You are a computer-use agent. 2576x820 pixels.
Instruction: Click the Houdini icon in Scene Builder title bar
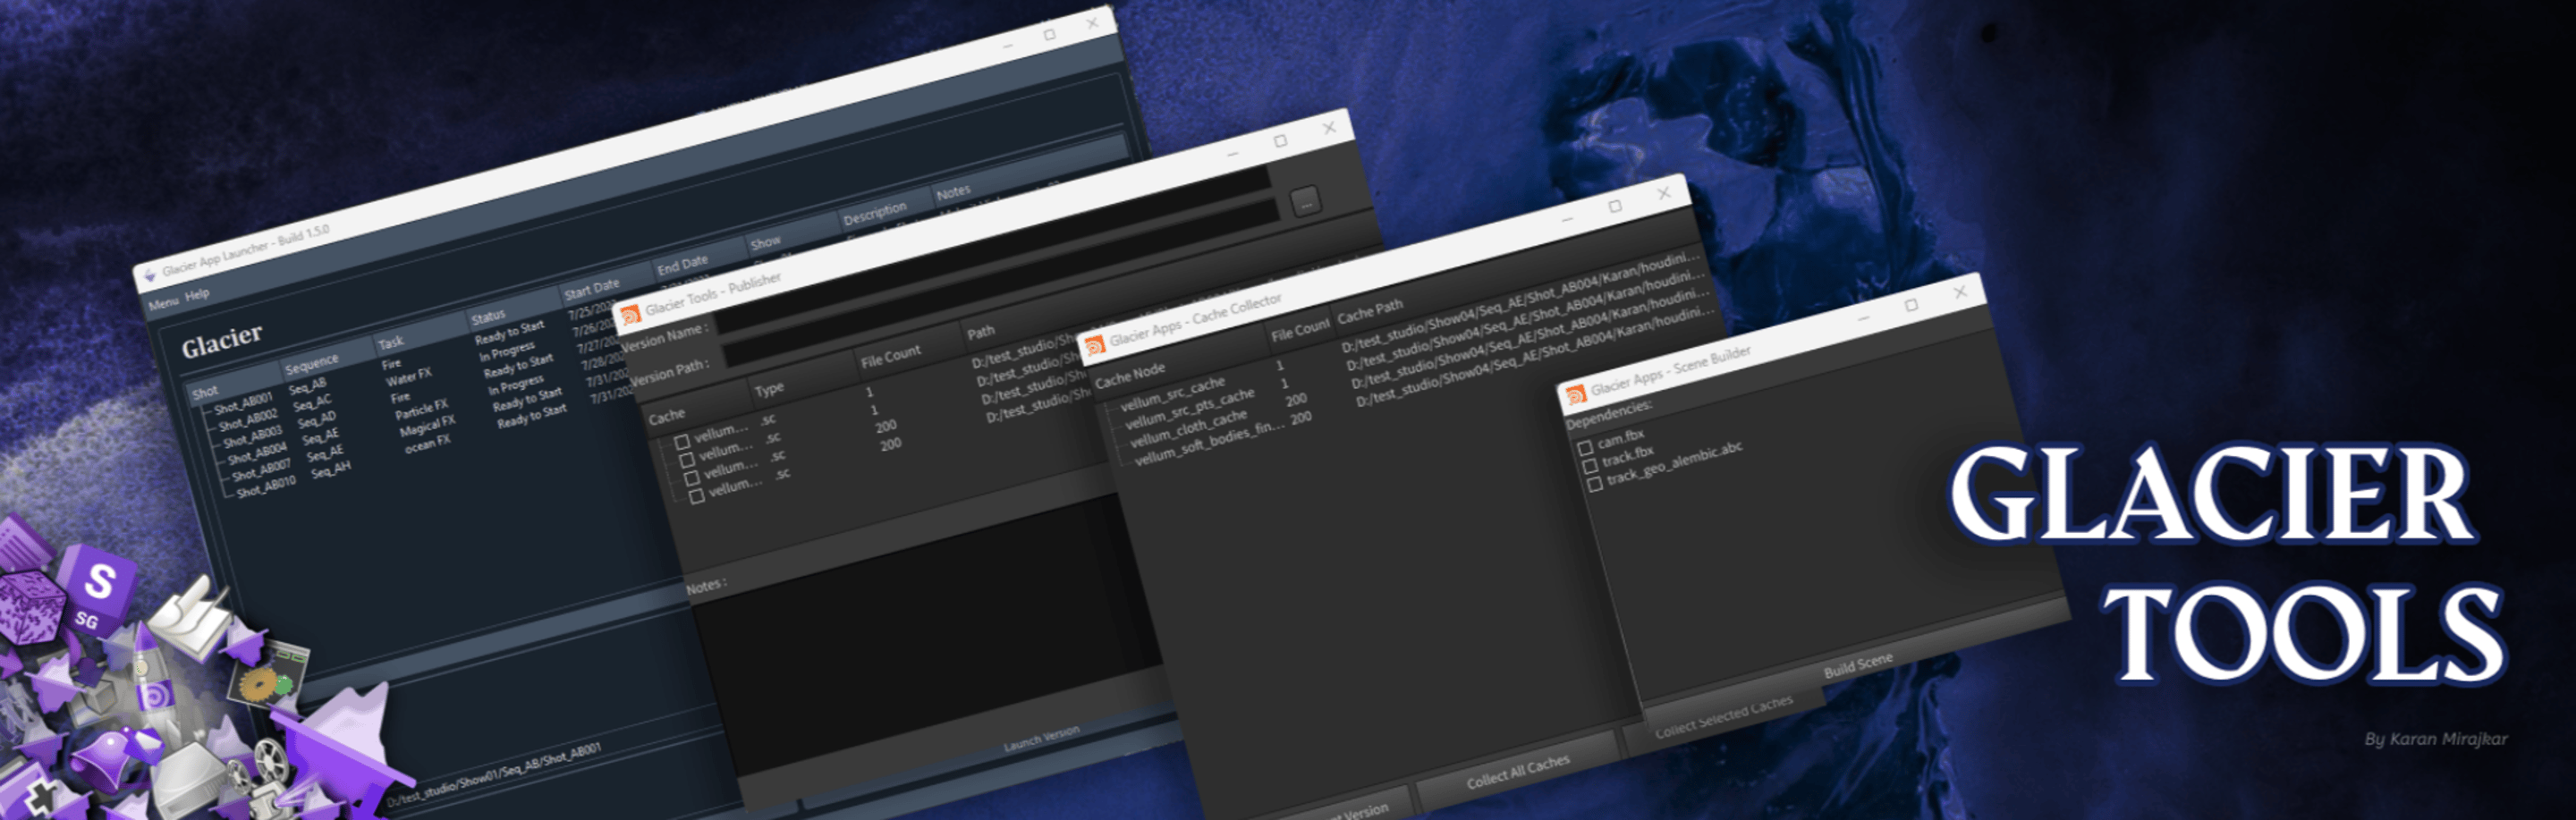1576,394
